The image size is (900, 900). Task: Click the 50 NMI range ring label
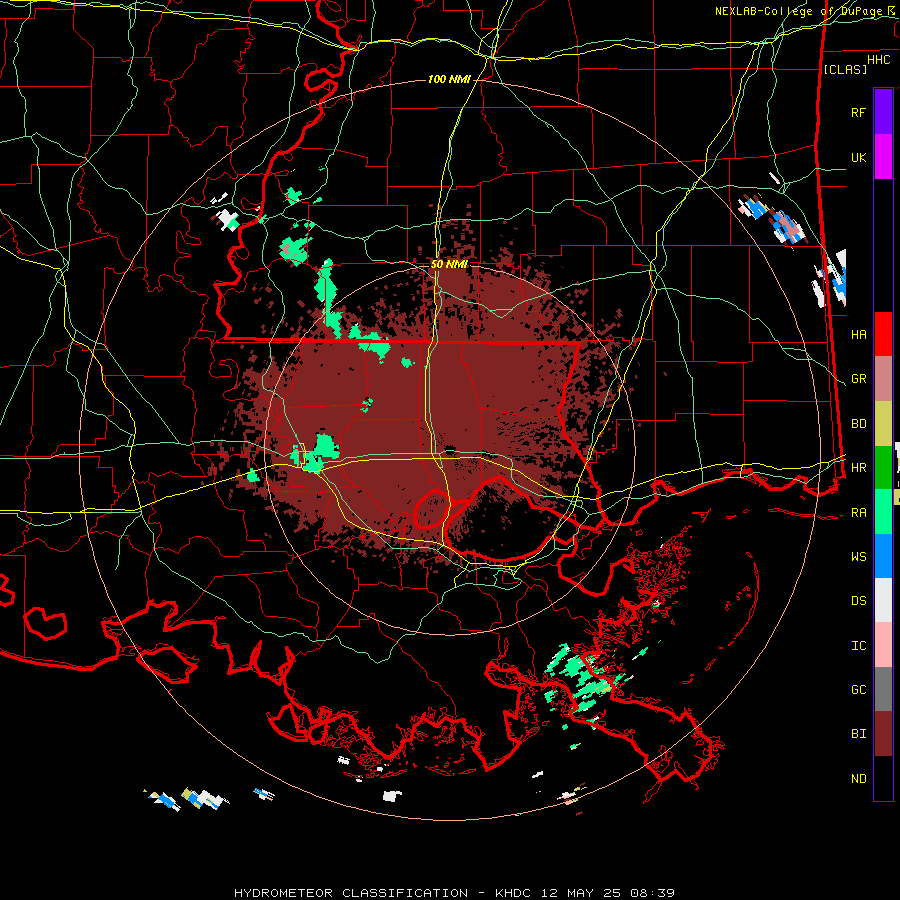pyautogui.click(x=449, y=264)
